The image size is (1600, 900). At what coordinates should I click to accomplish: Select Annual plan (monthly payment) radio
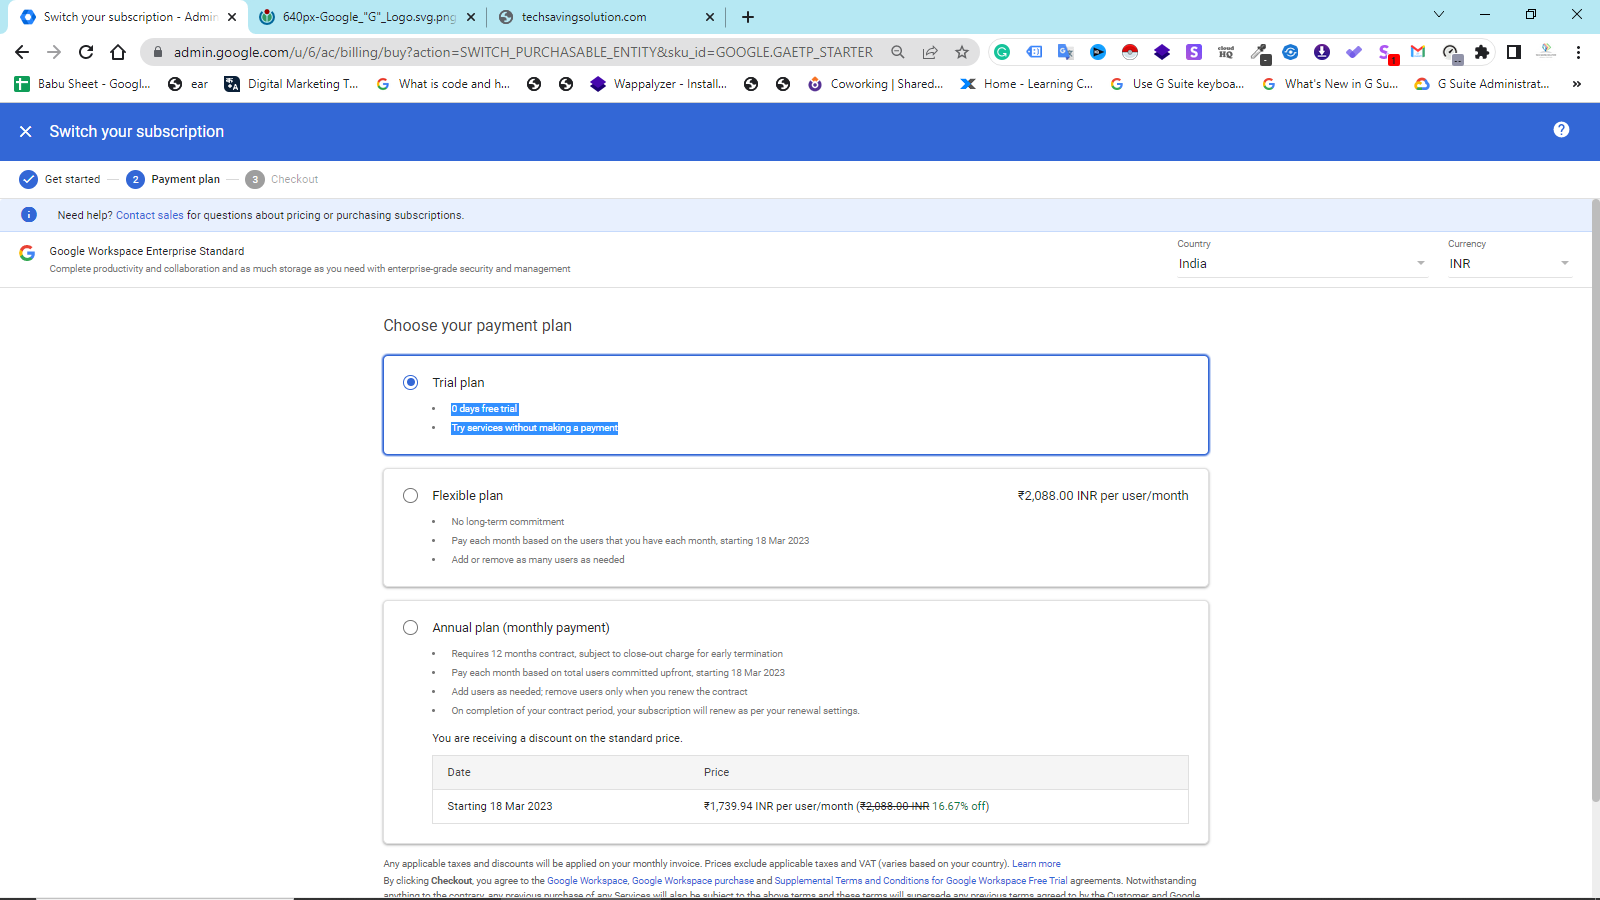tap(410, 627)
